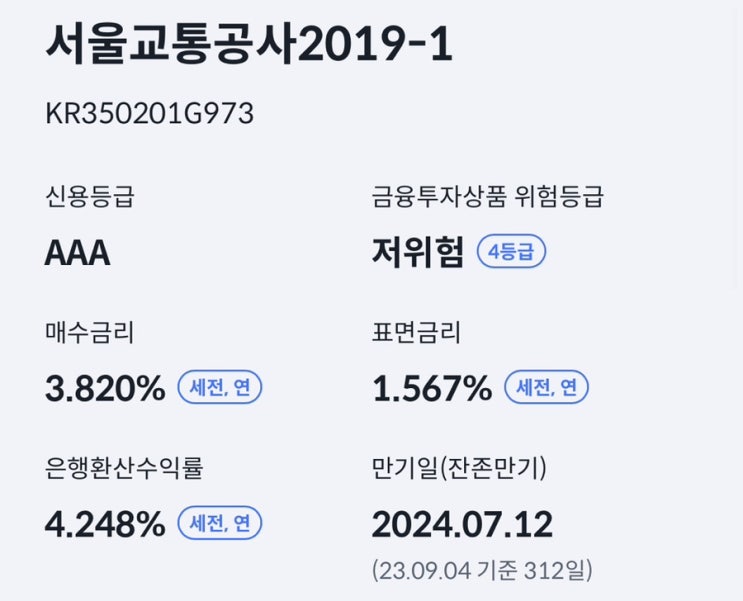Tap the 세전, 연 badge beside 3.820%
This screenshot has height=601, width=743.
click(x=220, y=388)
